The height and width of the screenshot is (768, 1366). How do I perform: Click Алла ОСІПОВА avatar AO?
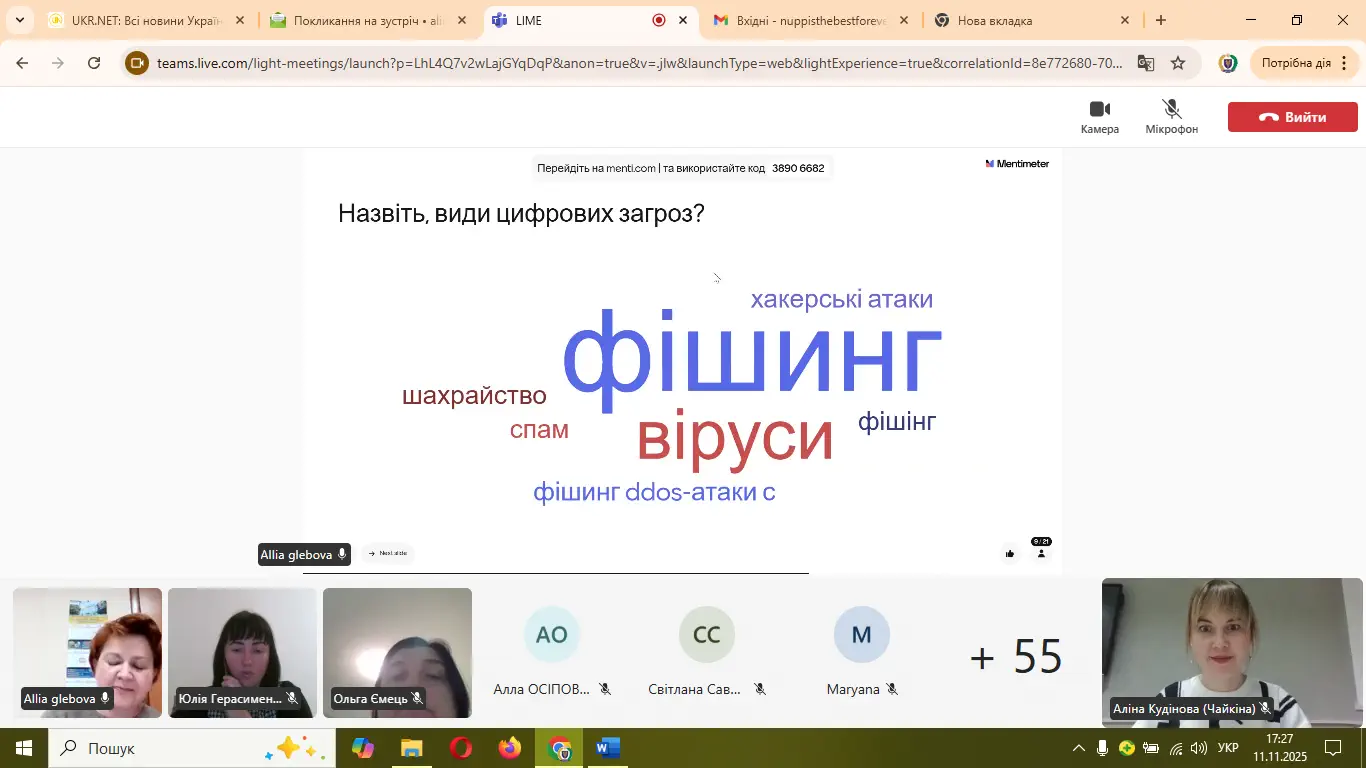click(551, 635)
